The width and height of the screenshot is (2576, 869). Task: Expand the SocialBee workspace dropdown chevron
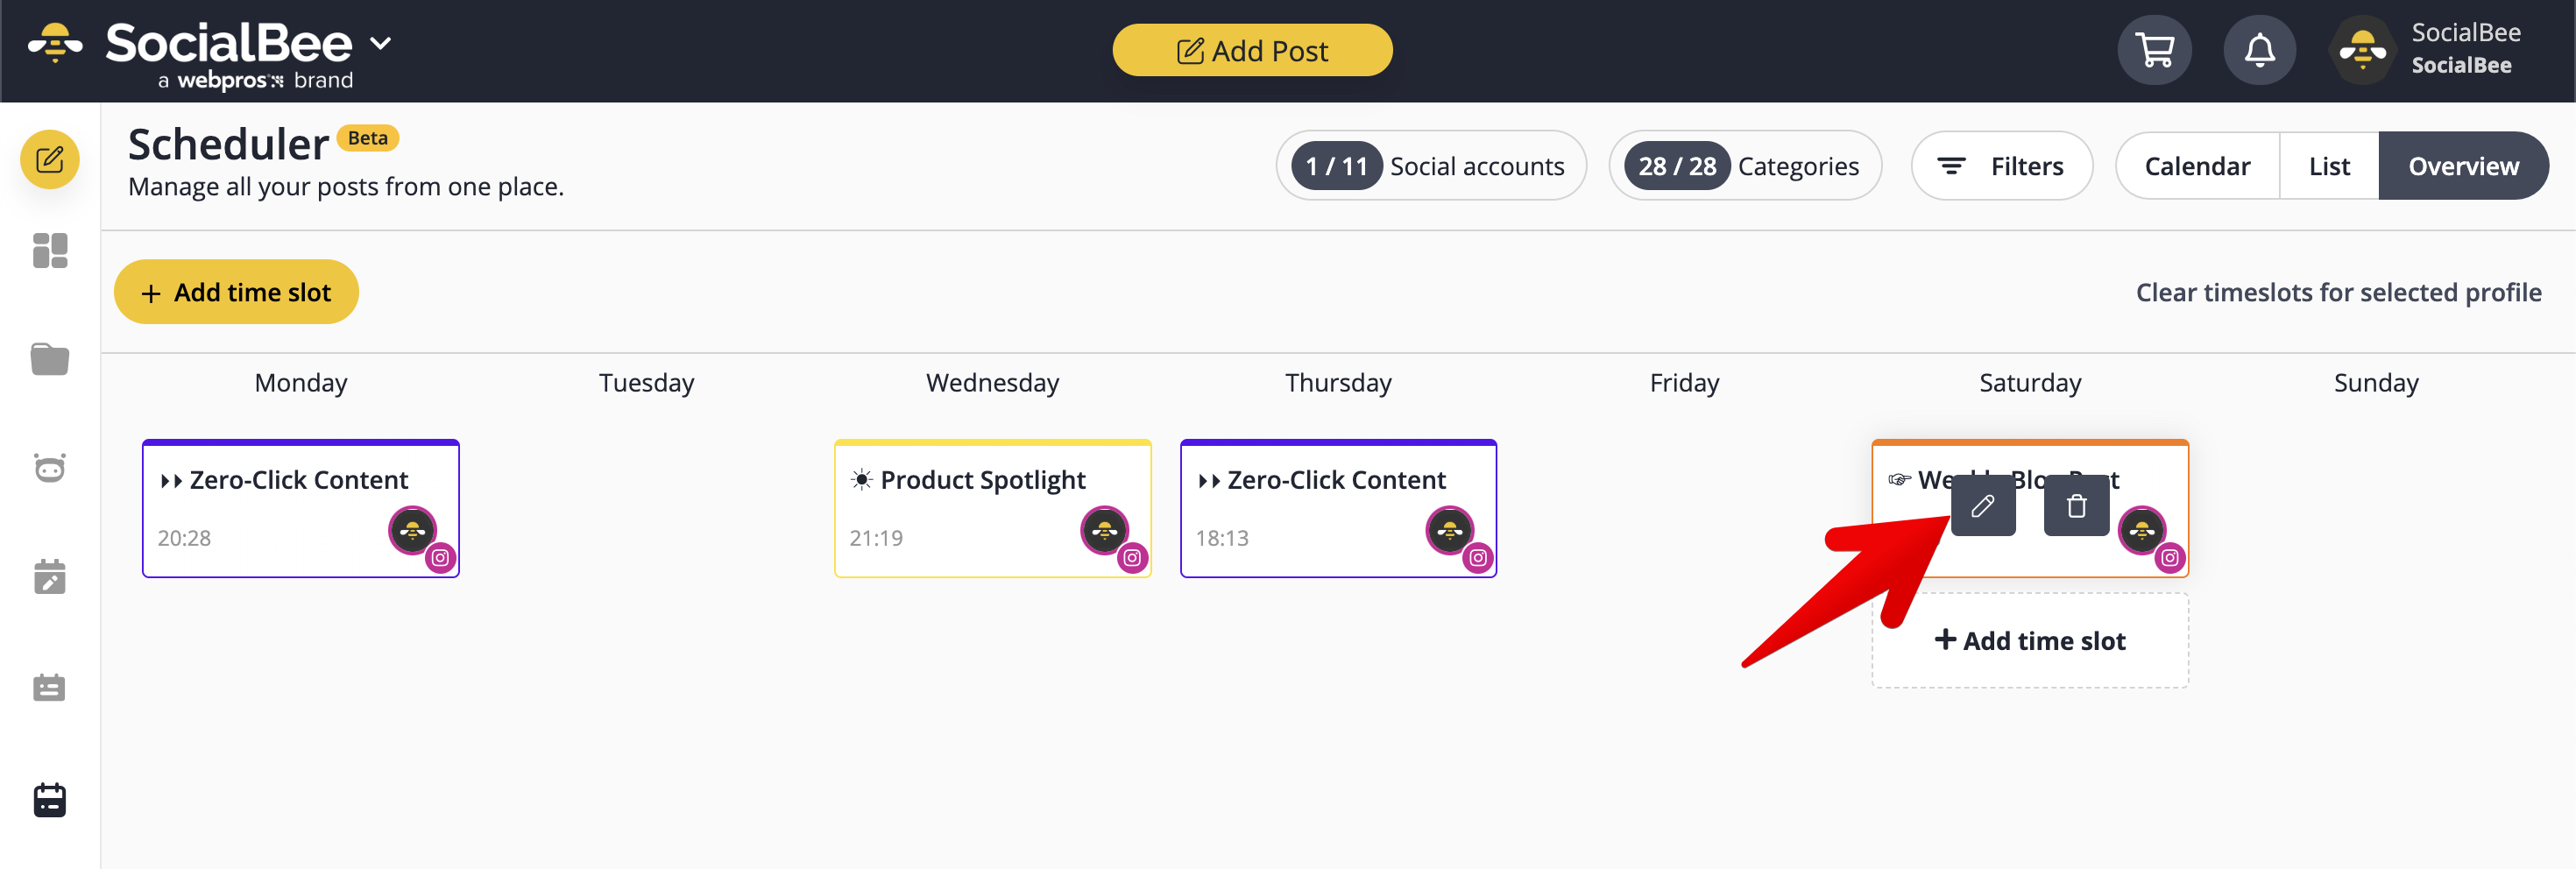381,43
